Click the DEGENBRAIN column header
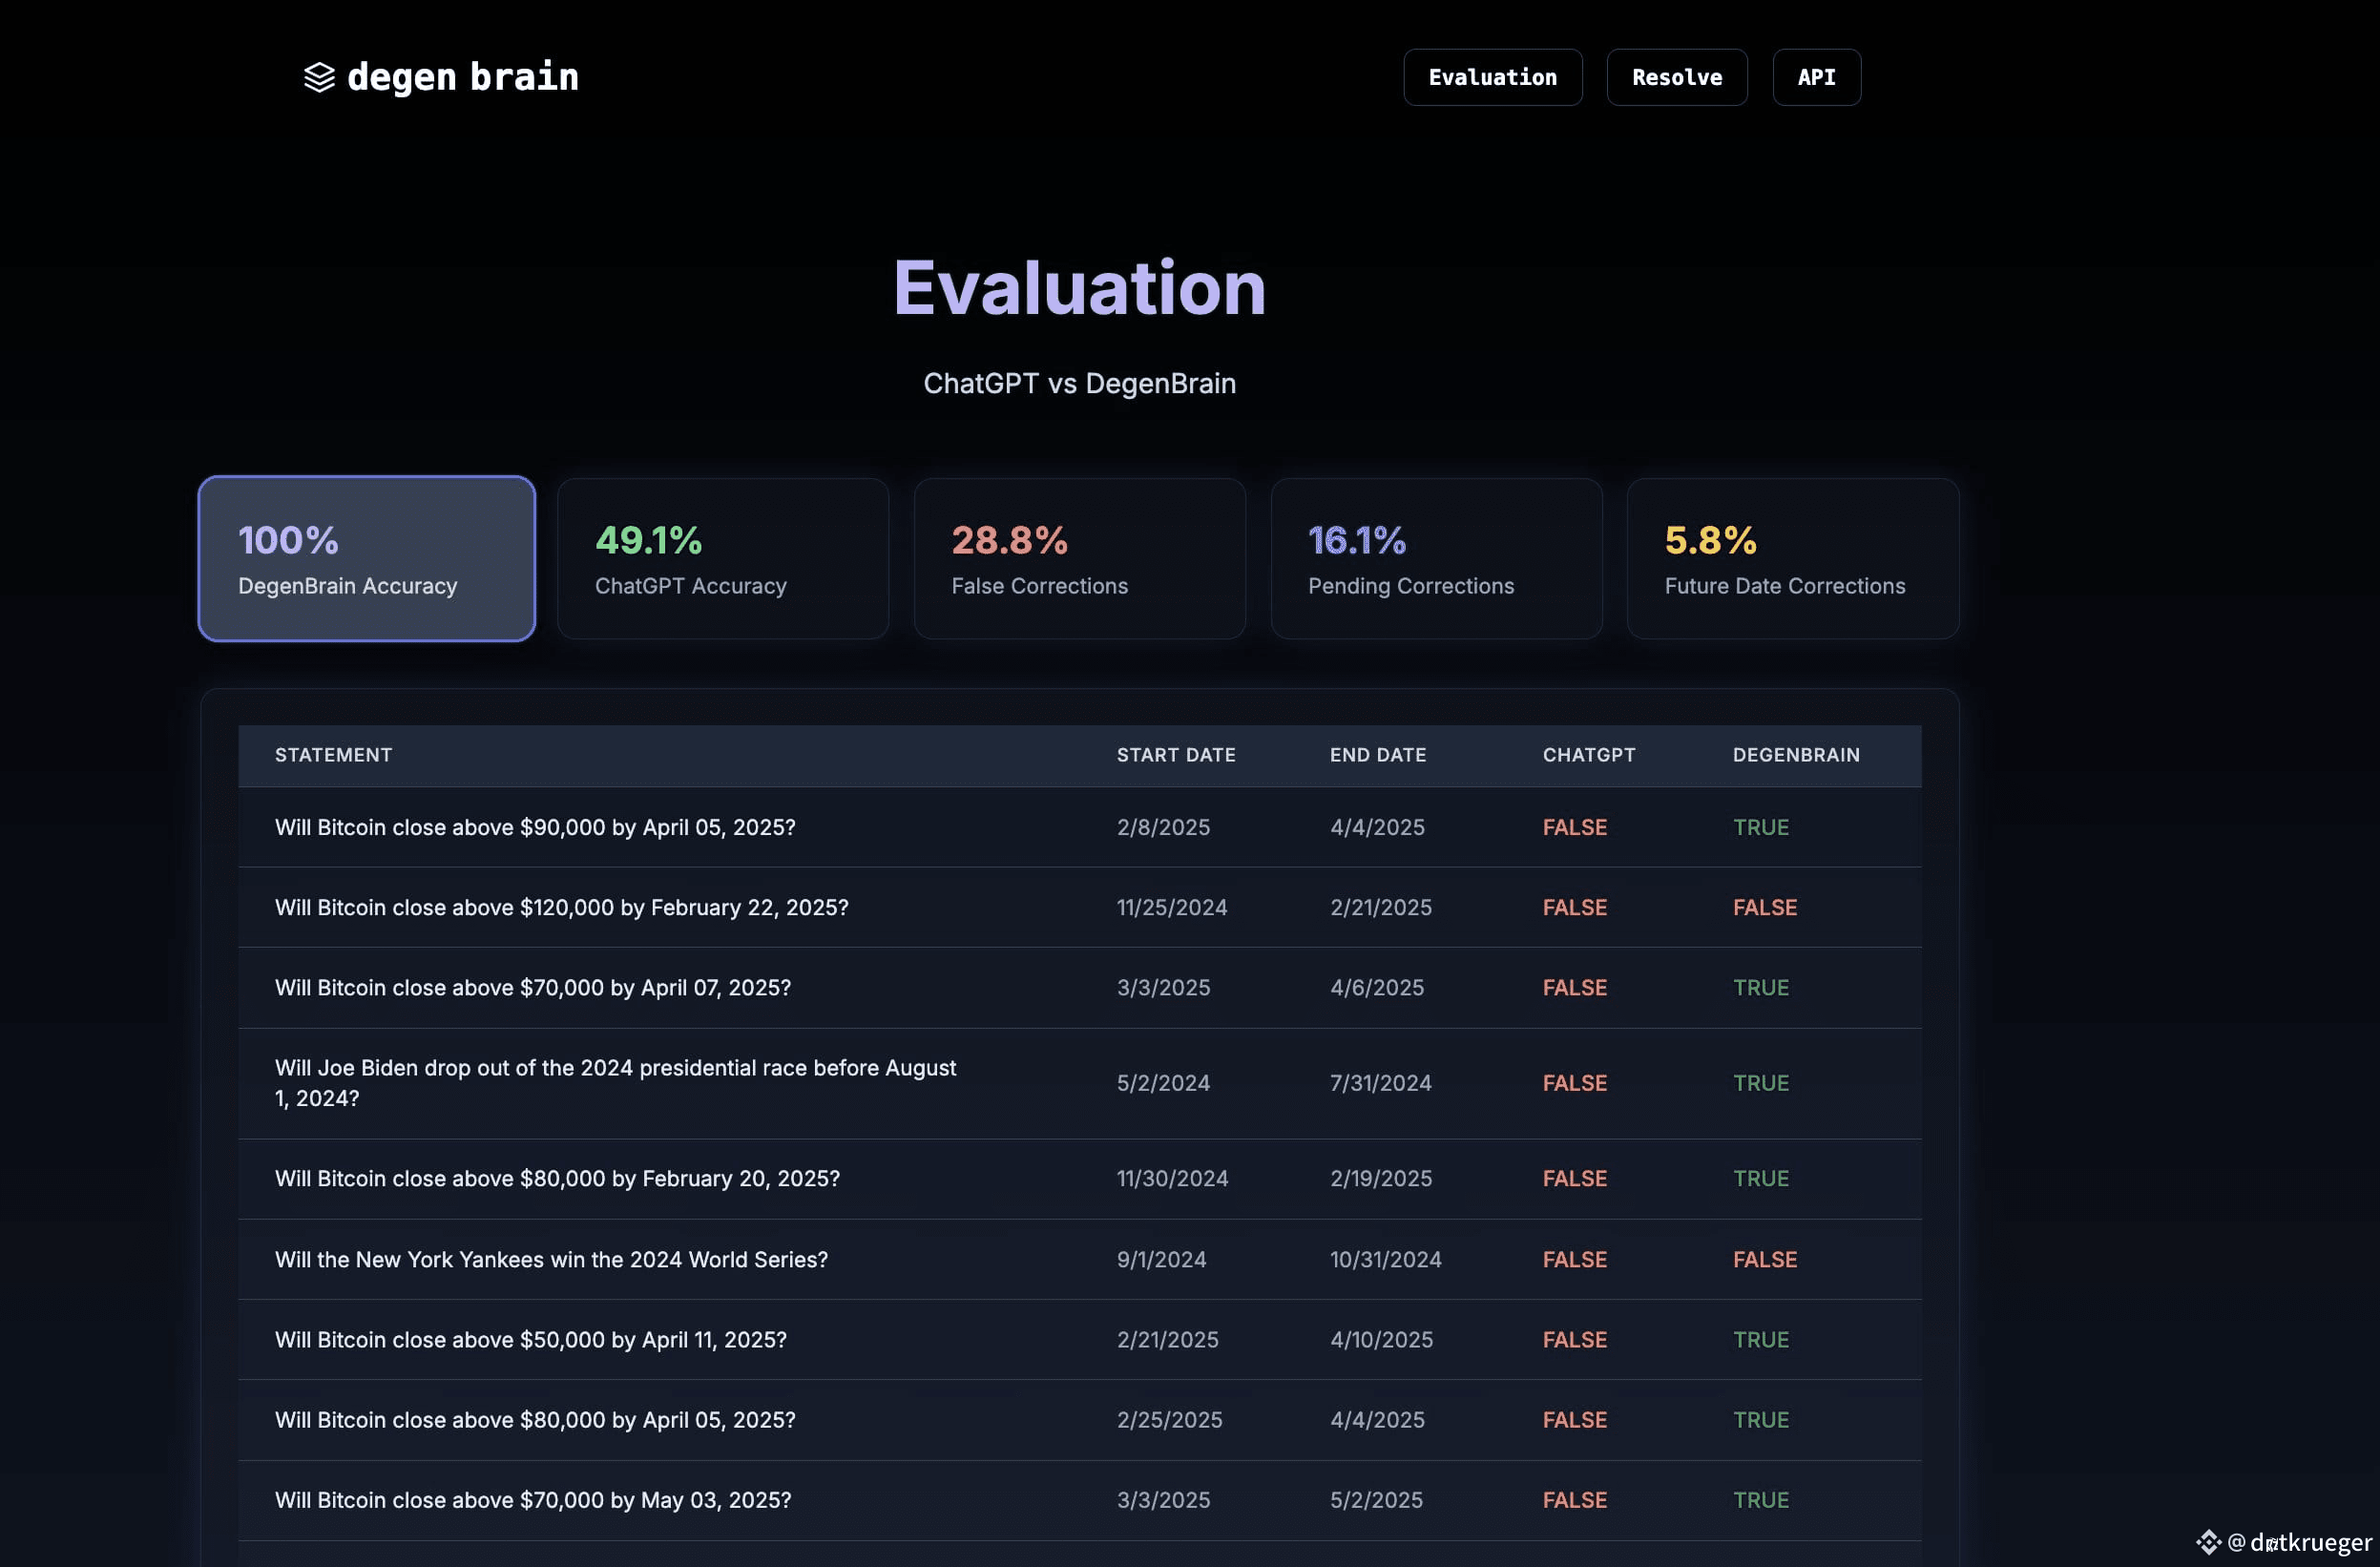 (1796, 755)
